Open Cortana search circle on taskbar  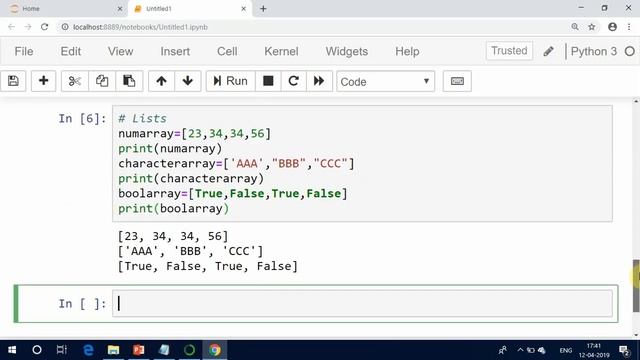[37, 350]
